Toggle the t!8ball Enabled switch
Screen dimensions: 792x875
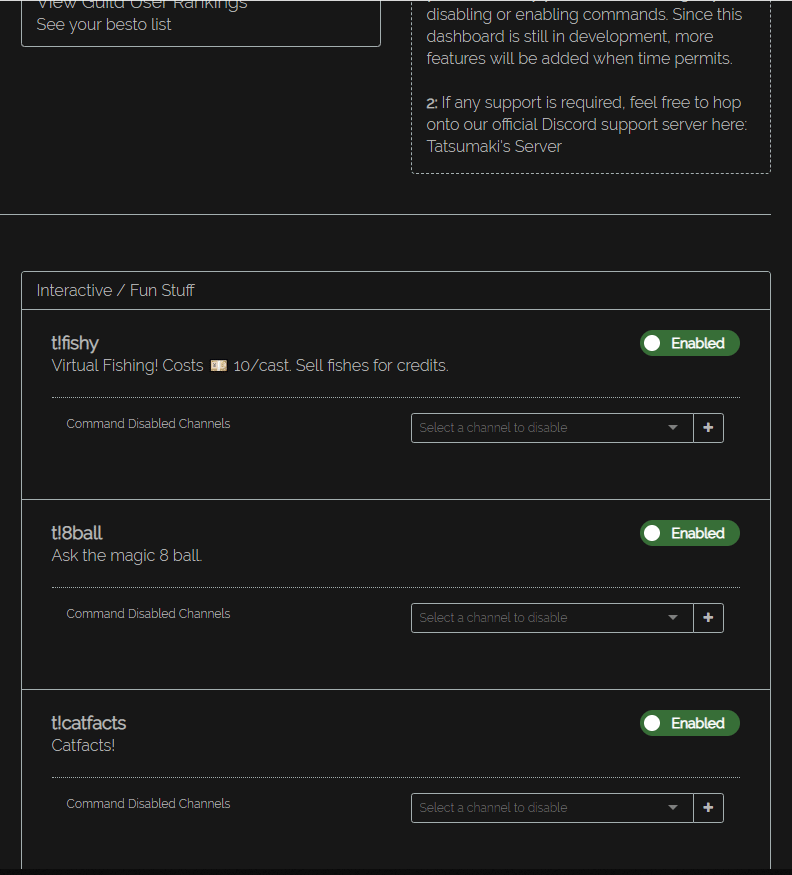point(689,533)
